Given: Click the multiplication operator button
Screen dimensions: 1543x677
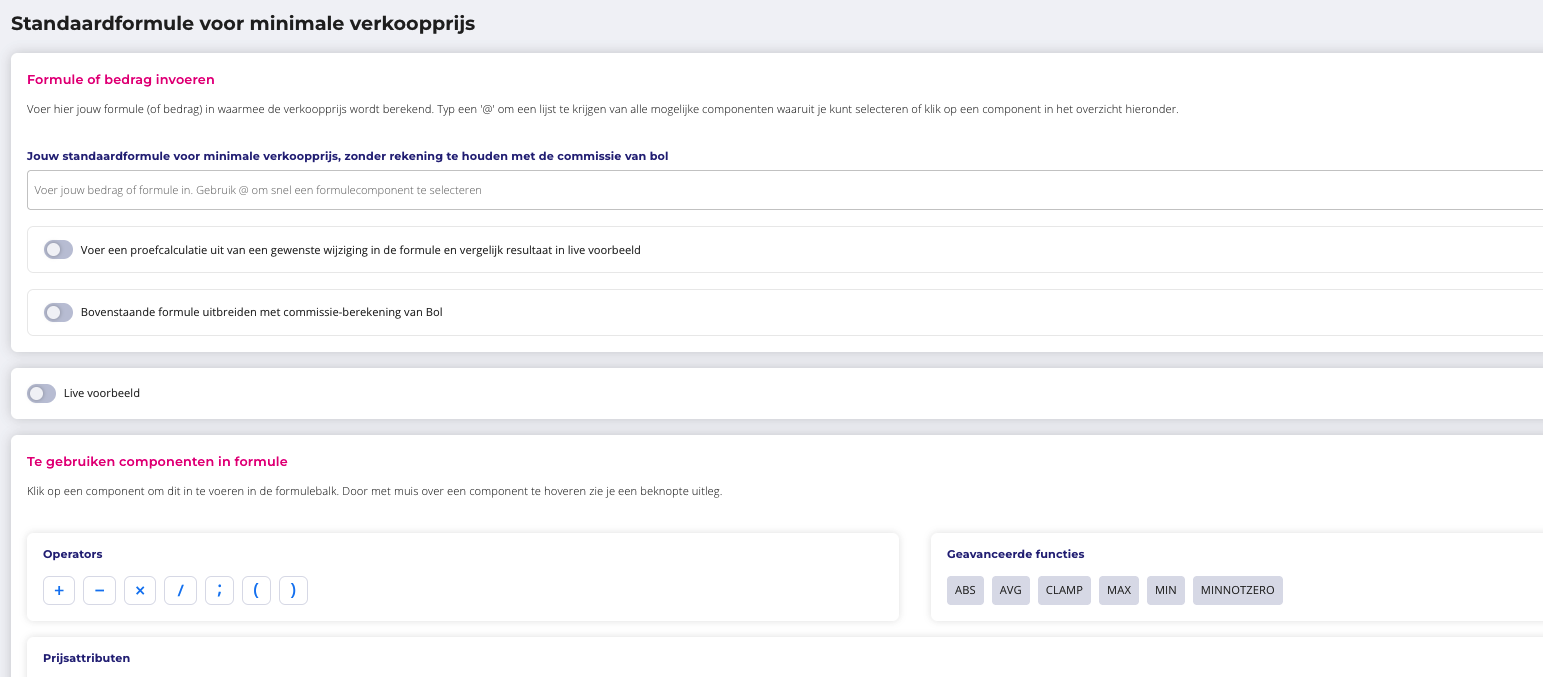Looking at the screenshot, I should pos(140,591).
